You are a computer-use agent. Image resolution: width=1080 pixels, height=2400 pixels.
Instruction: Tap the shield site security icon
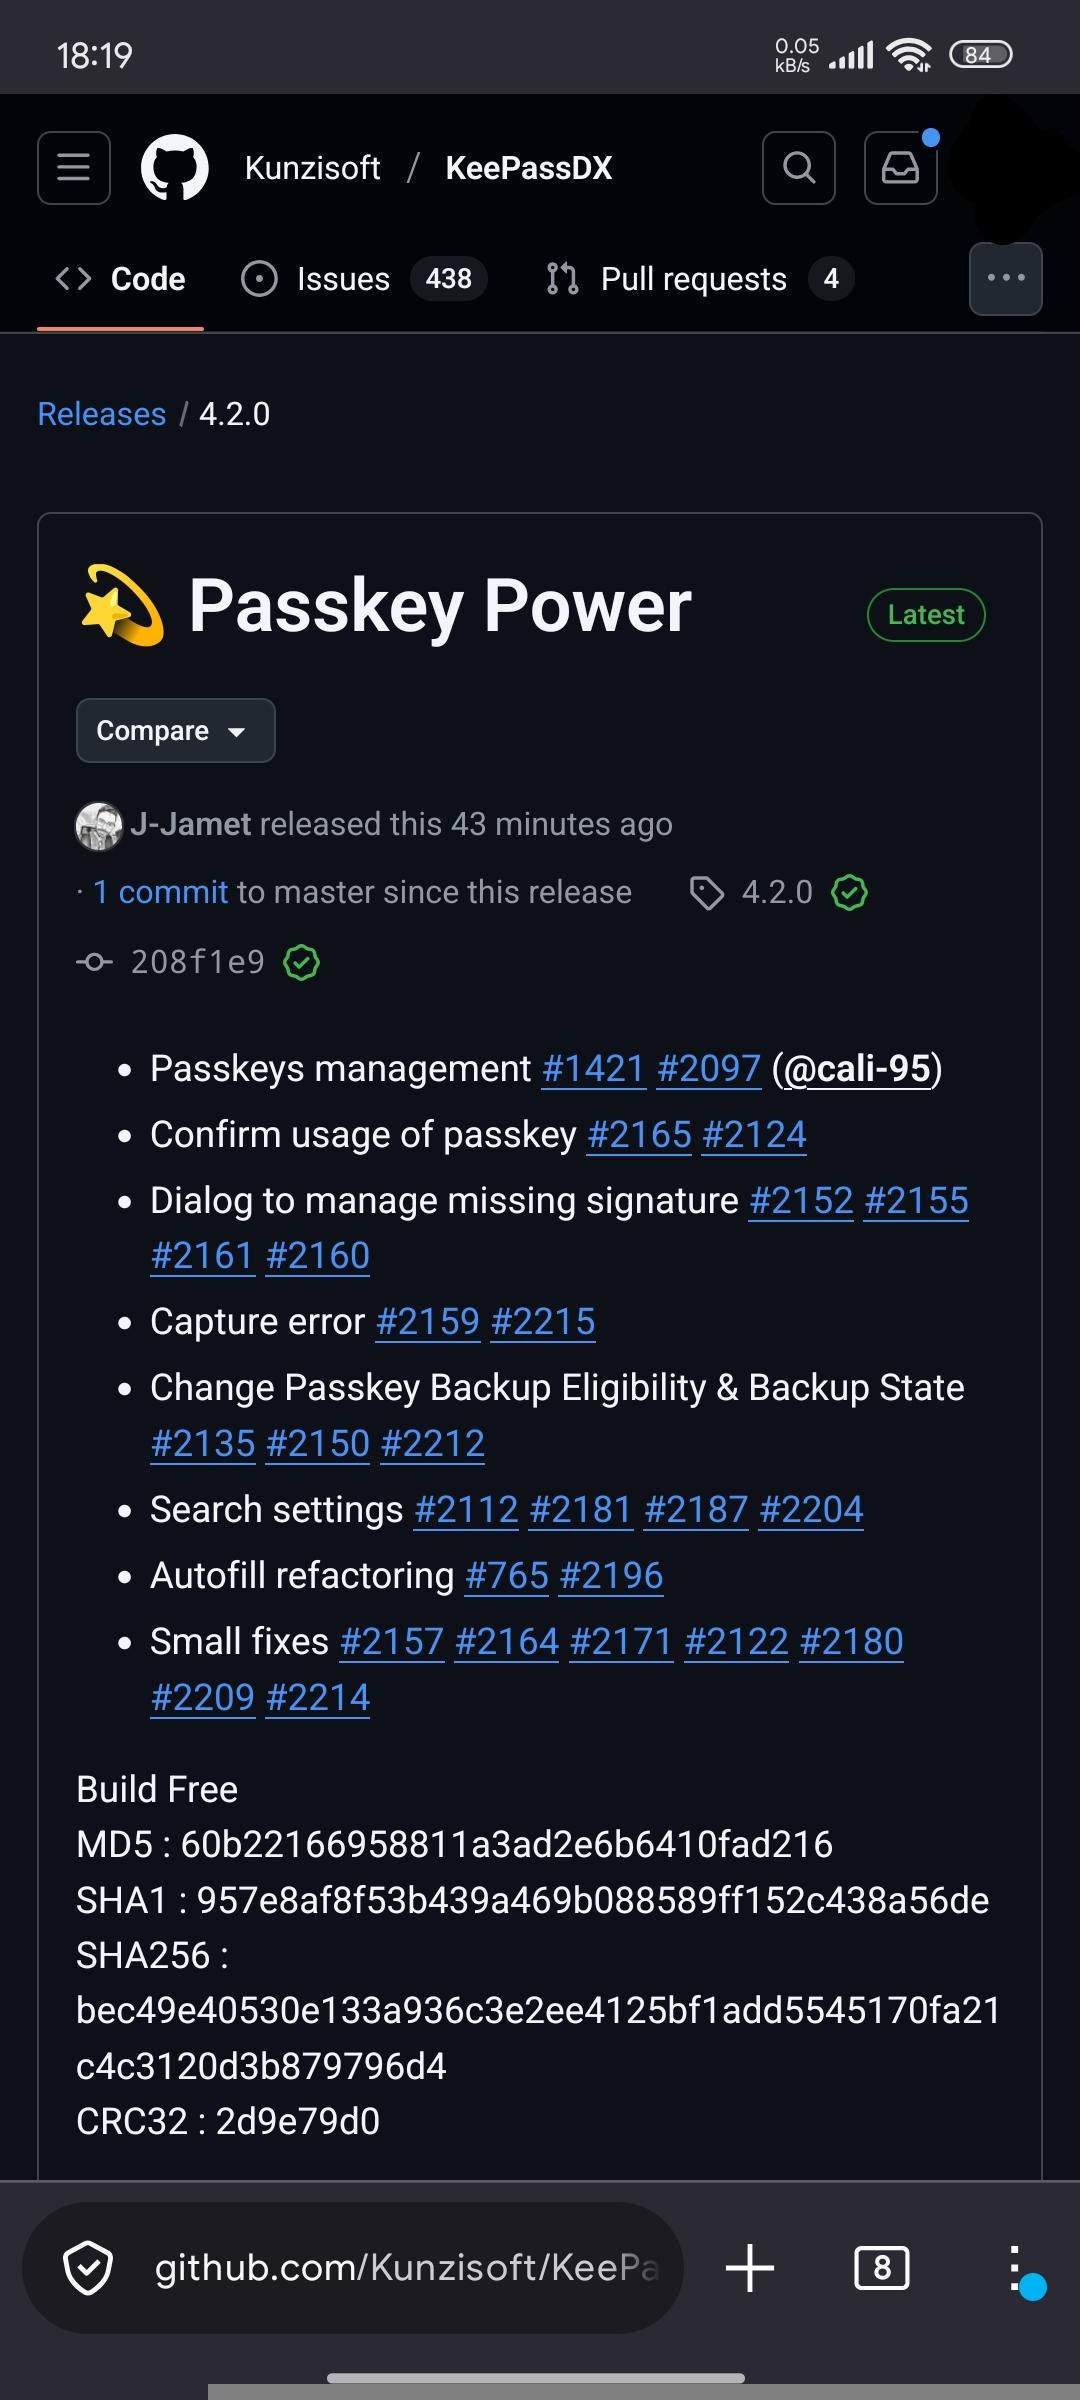(88, 2267)
